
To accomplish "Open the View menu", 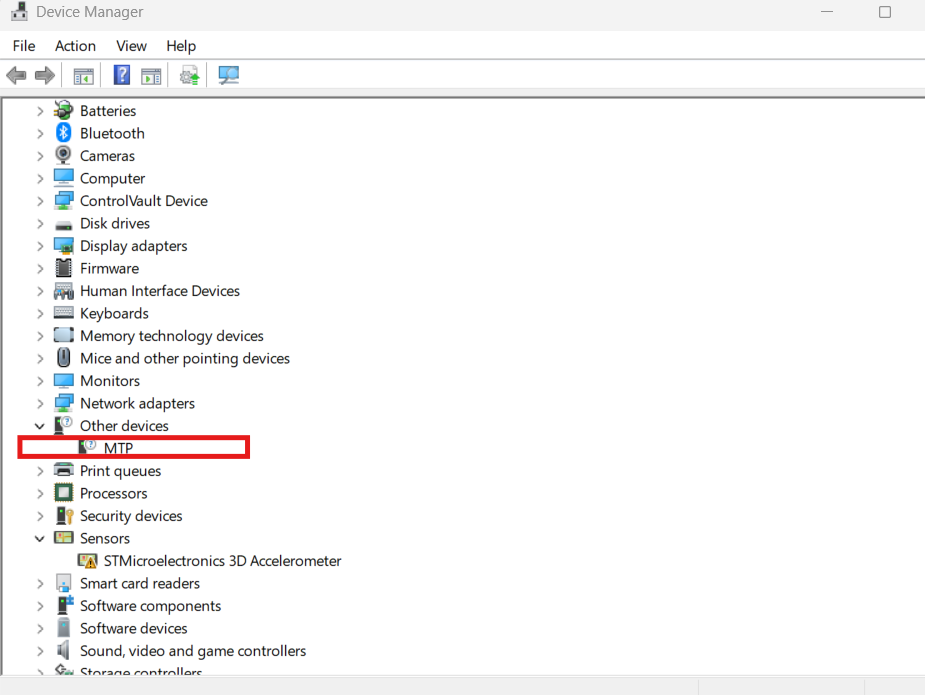I will pyautogui.click(x=132, y=46).
